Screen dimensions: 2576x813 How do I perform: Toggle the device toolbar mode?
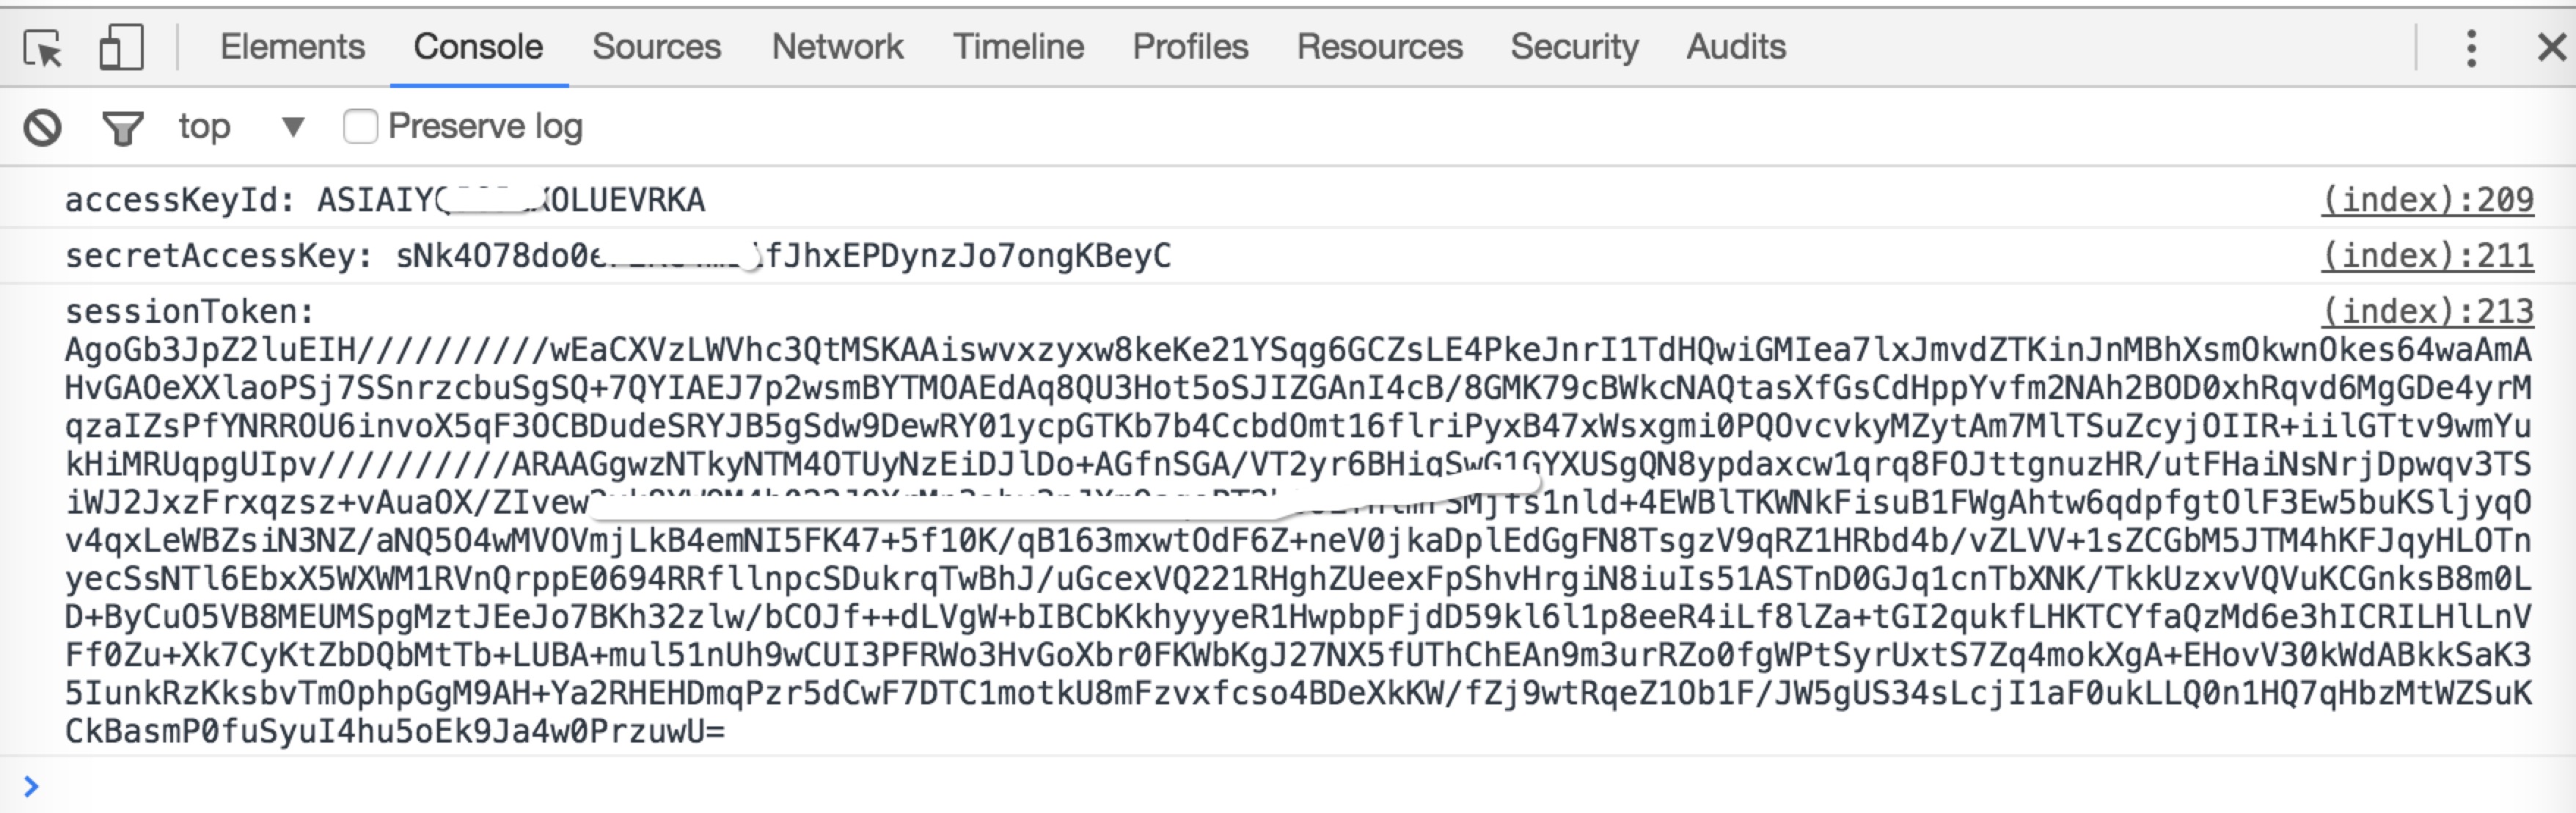coord(120,46)
